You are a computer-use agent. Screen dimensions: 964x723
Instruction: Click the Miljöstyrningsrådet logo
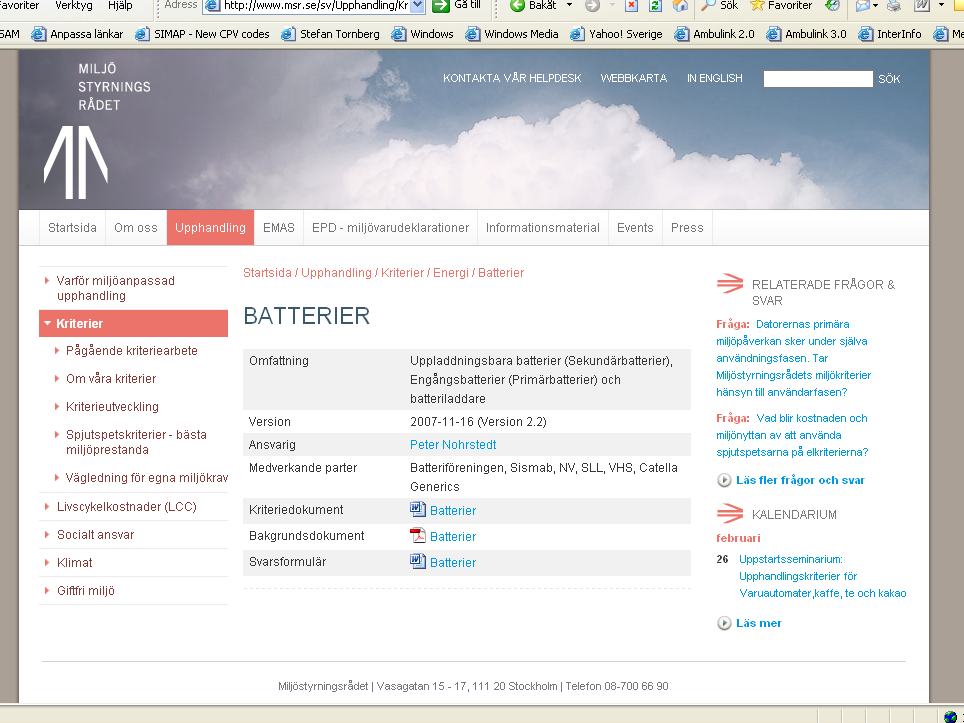97,130
